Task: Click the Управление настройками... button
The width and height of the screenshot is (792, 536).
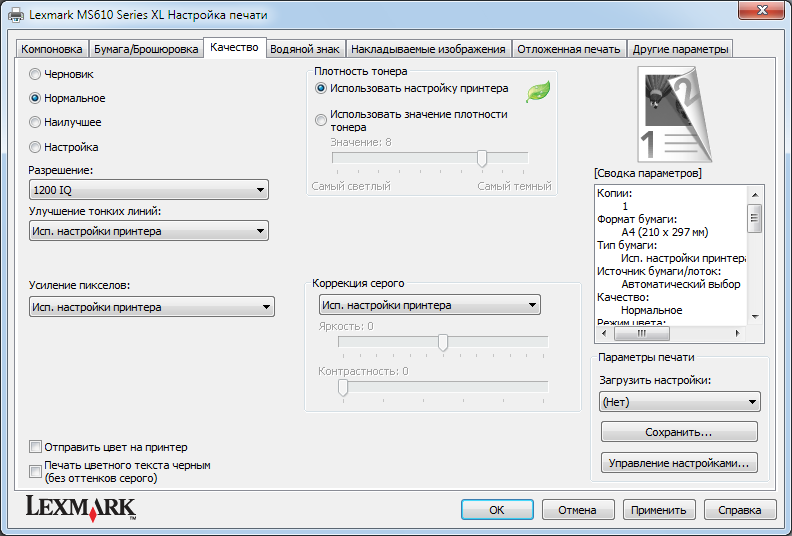Action: [x=679, y=463]
